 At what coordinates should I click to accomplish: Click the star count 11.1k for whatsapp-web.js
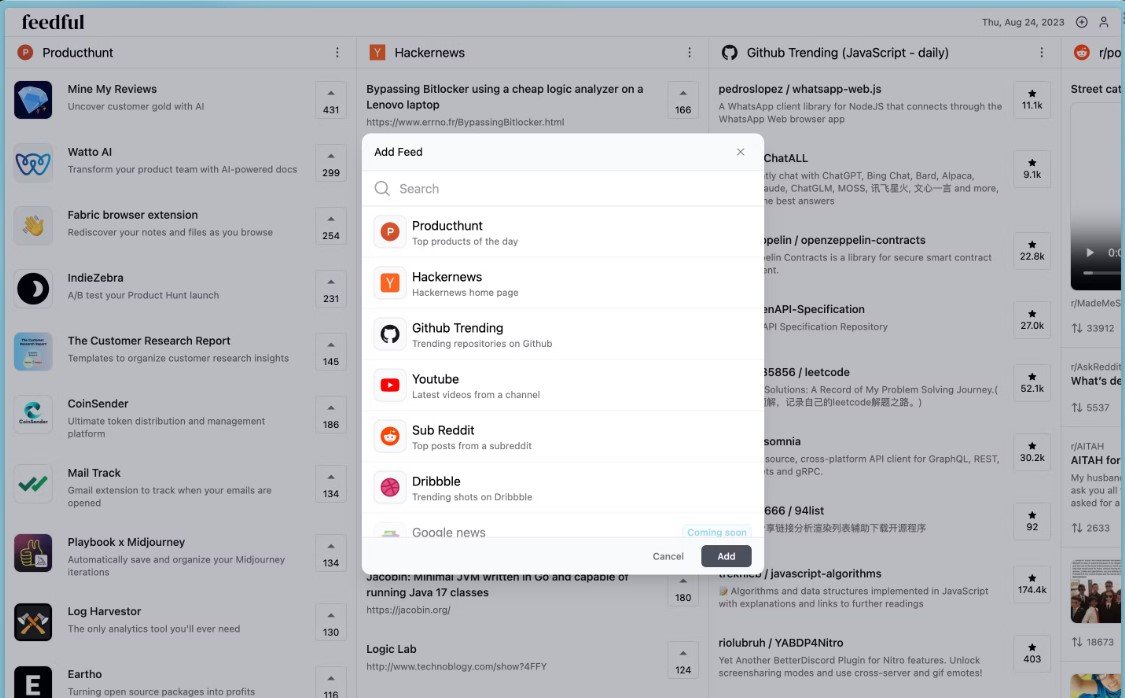click(1032, 100)
